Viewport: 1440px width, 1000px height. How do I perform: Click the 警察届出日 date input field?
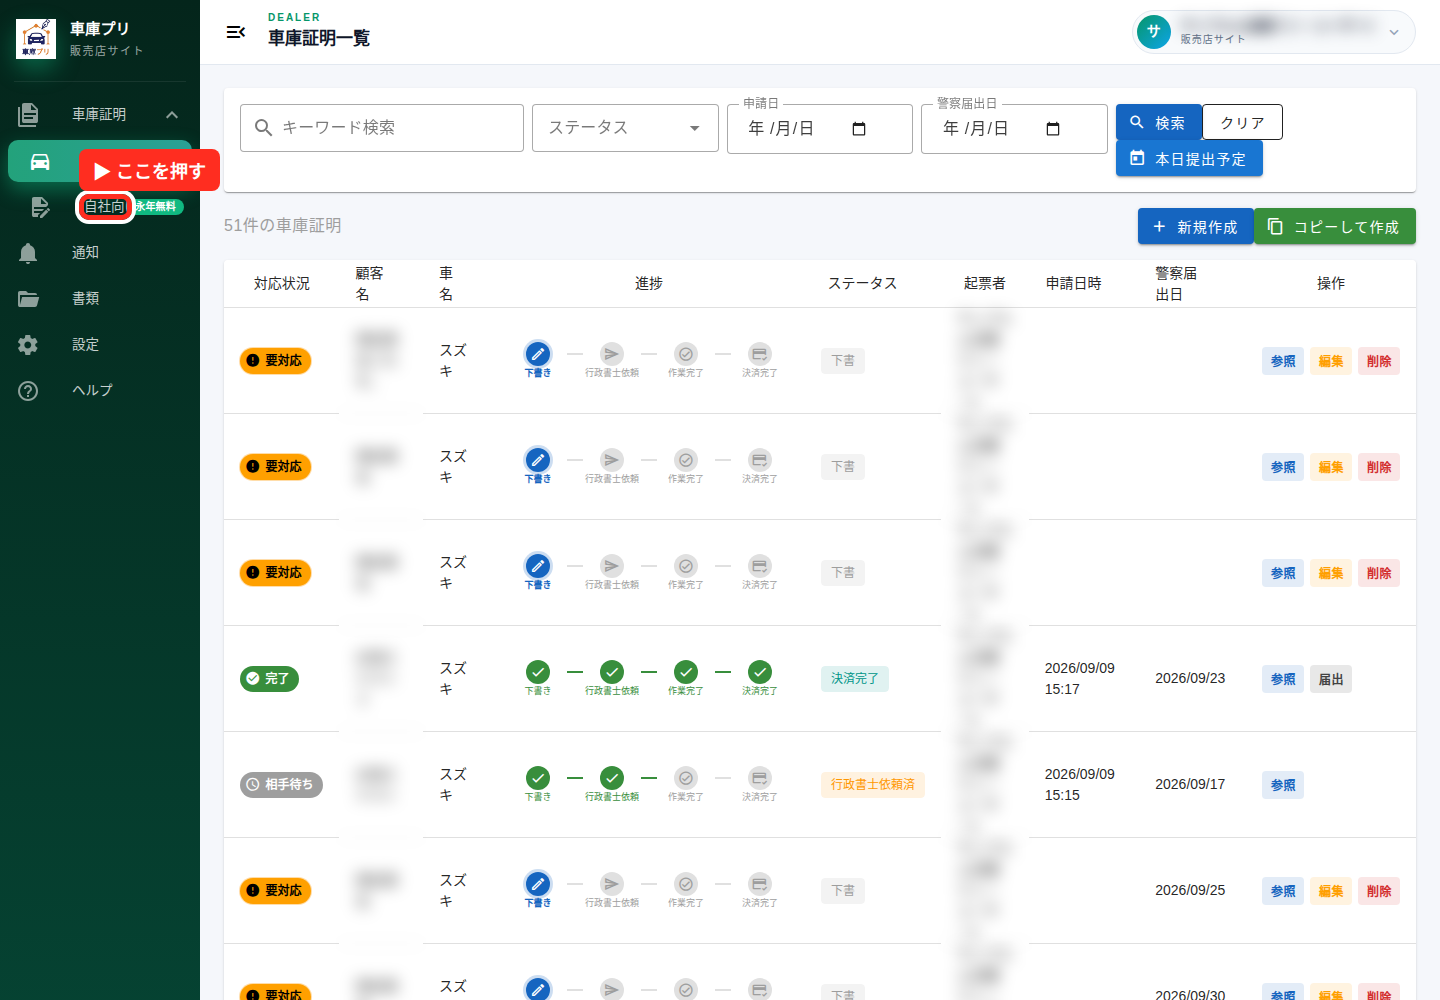[x=1014, y=129]
